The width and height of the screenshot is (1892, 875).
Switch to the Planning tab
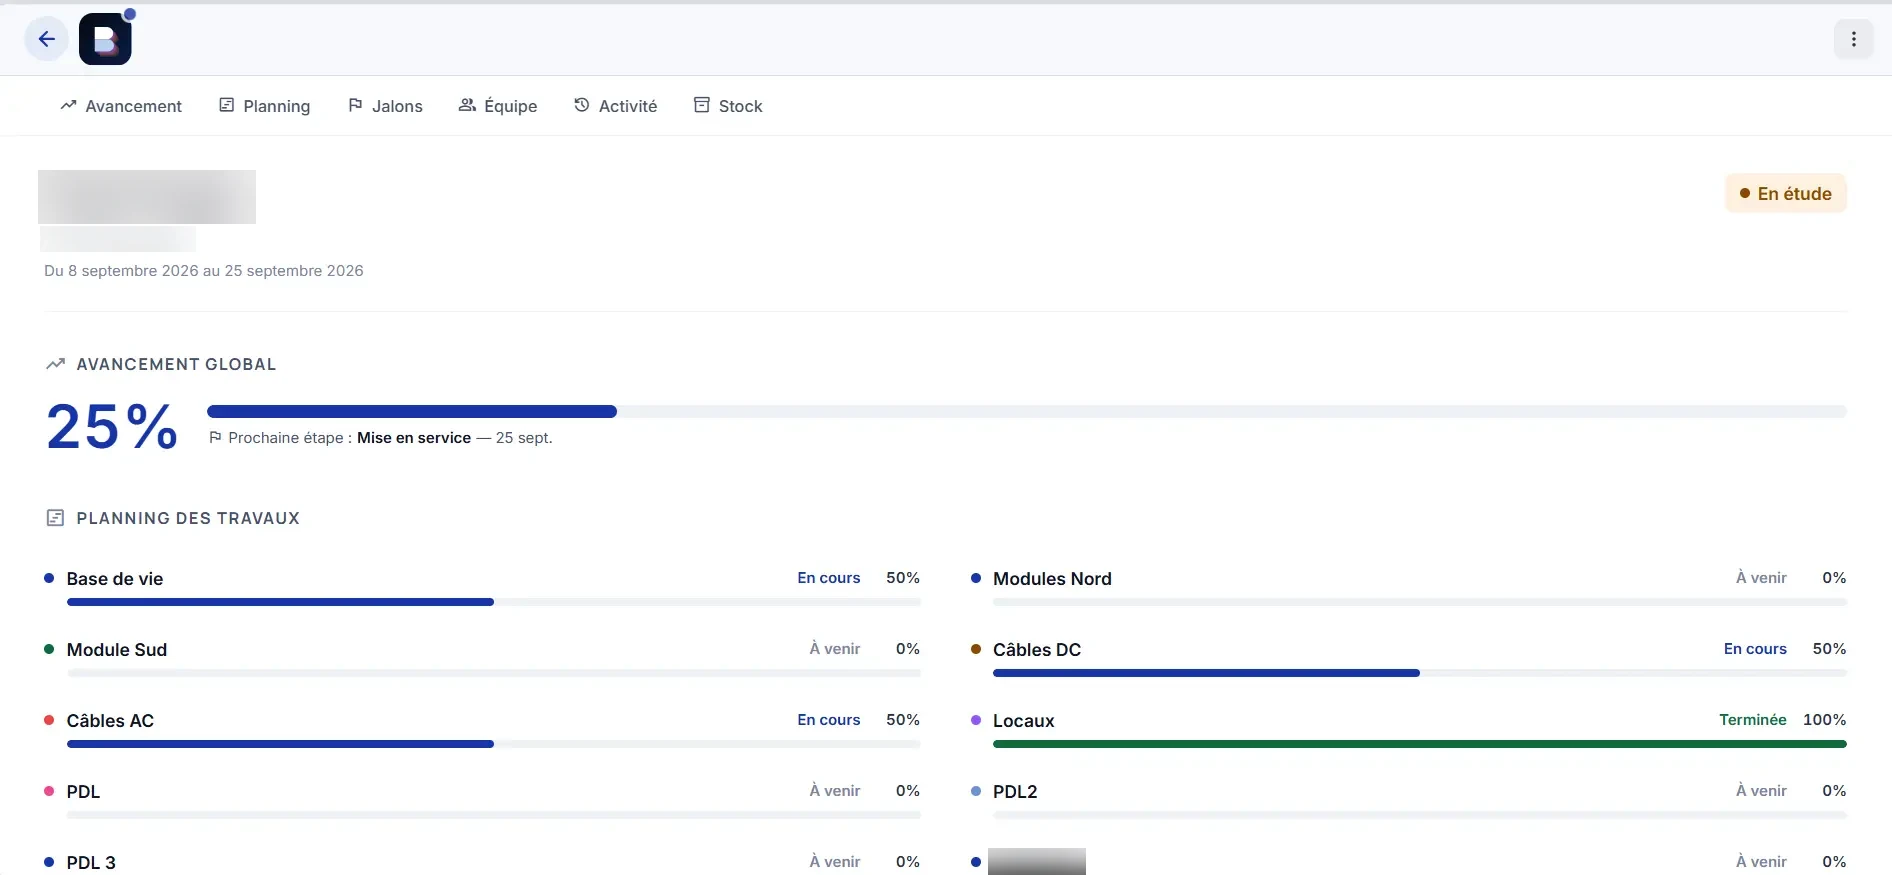pyautogui.click(x=265, y=106)
